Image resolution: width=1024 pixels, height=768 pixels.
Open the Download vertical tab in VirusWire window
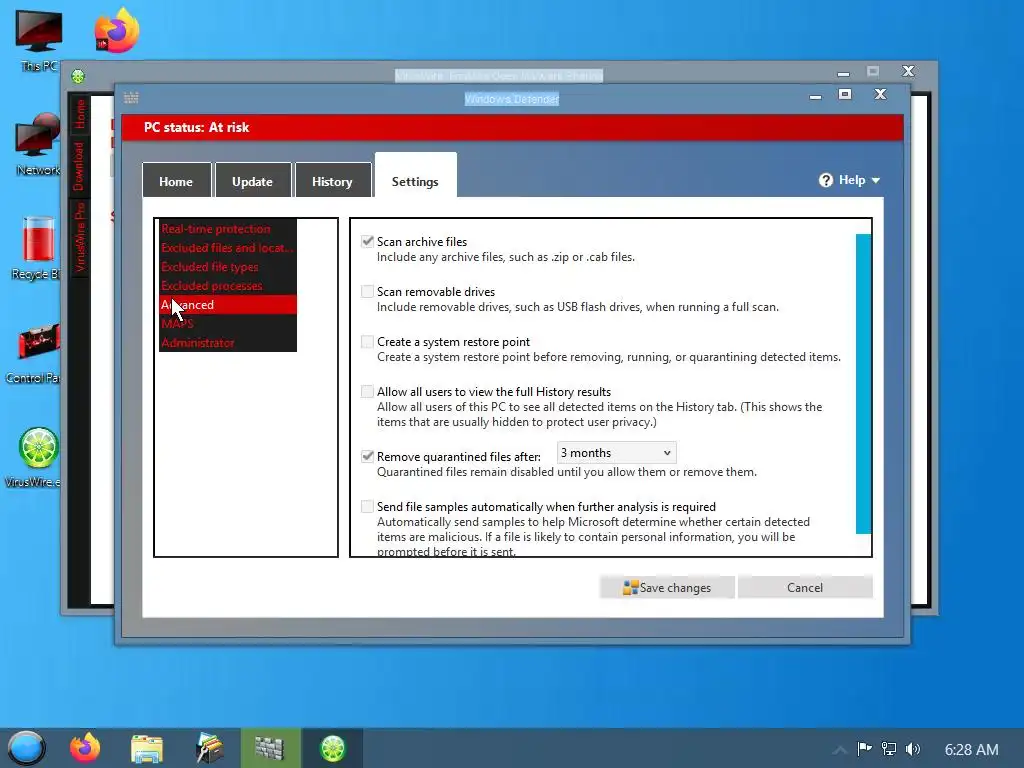(x=79, y=166)
